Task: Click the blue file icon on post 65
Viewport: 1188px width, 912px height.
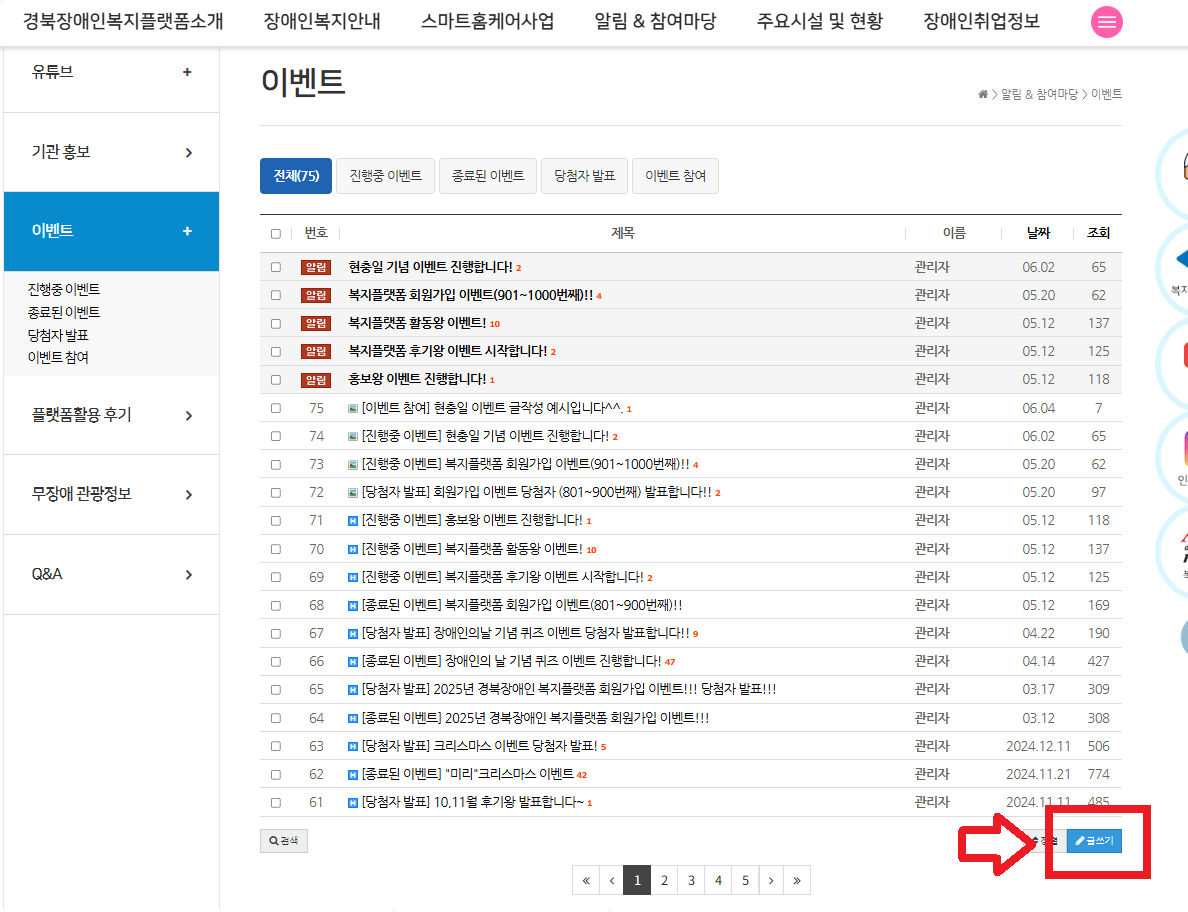Action: point(352,689)
